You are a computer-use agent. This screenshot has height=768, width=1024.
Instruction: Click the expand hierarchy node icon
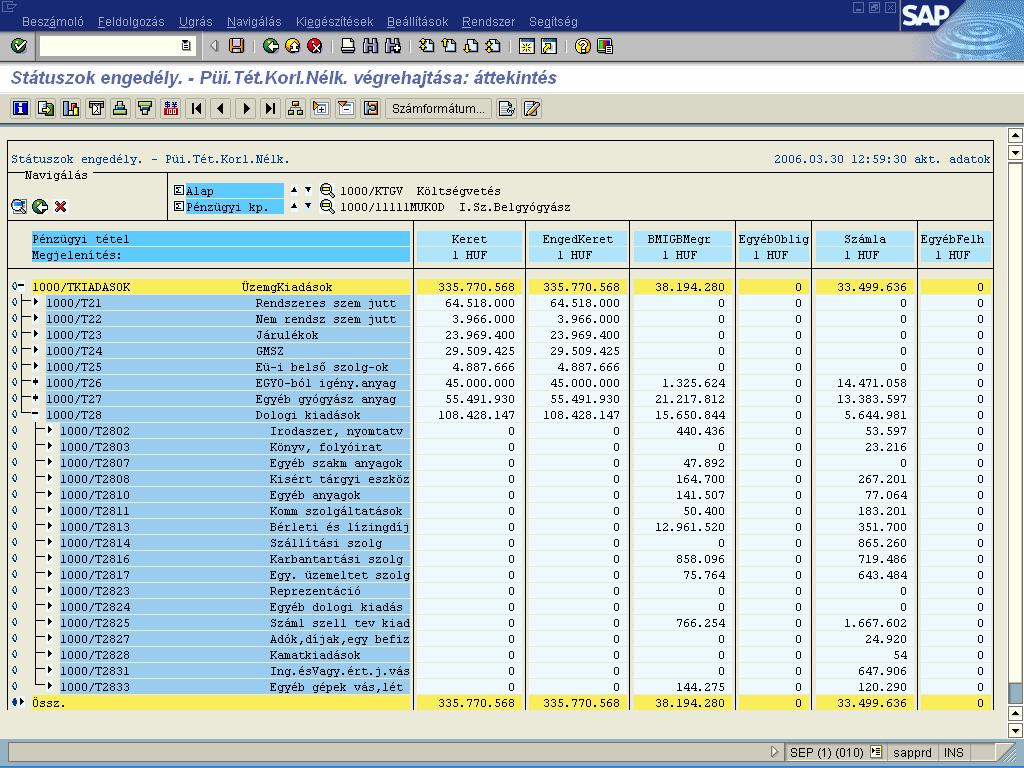coord(320,108)
